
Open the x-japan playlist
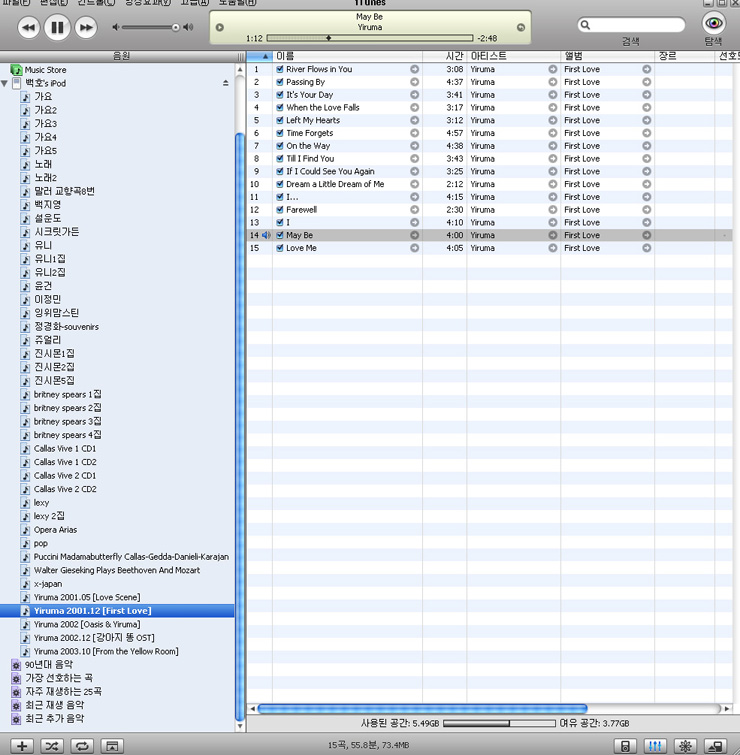tap(48, 584)
